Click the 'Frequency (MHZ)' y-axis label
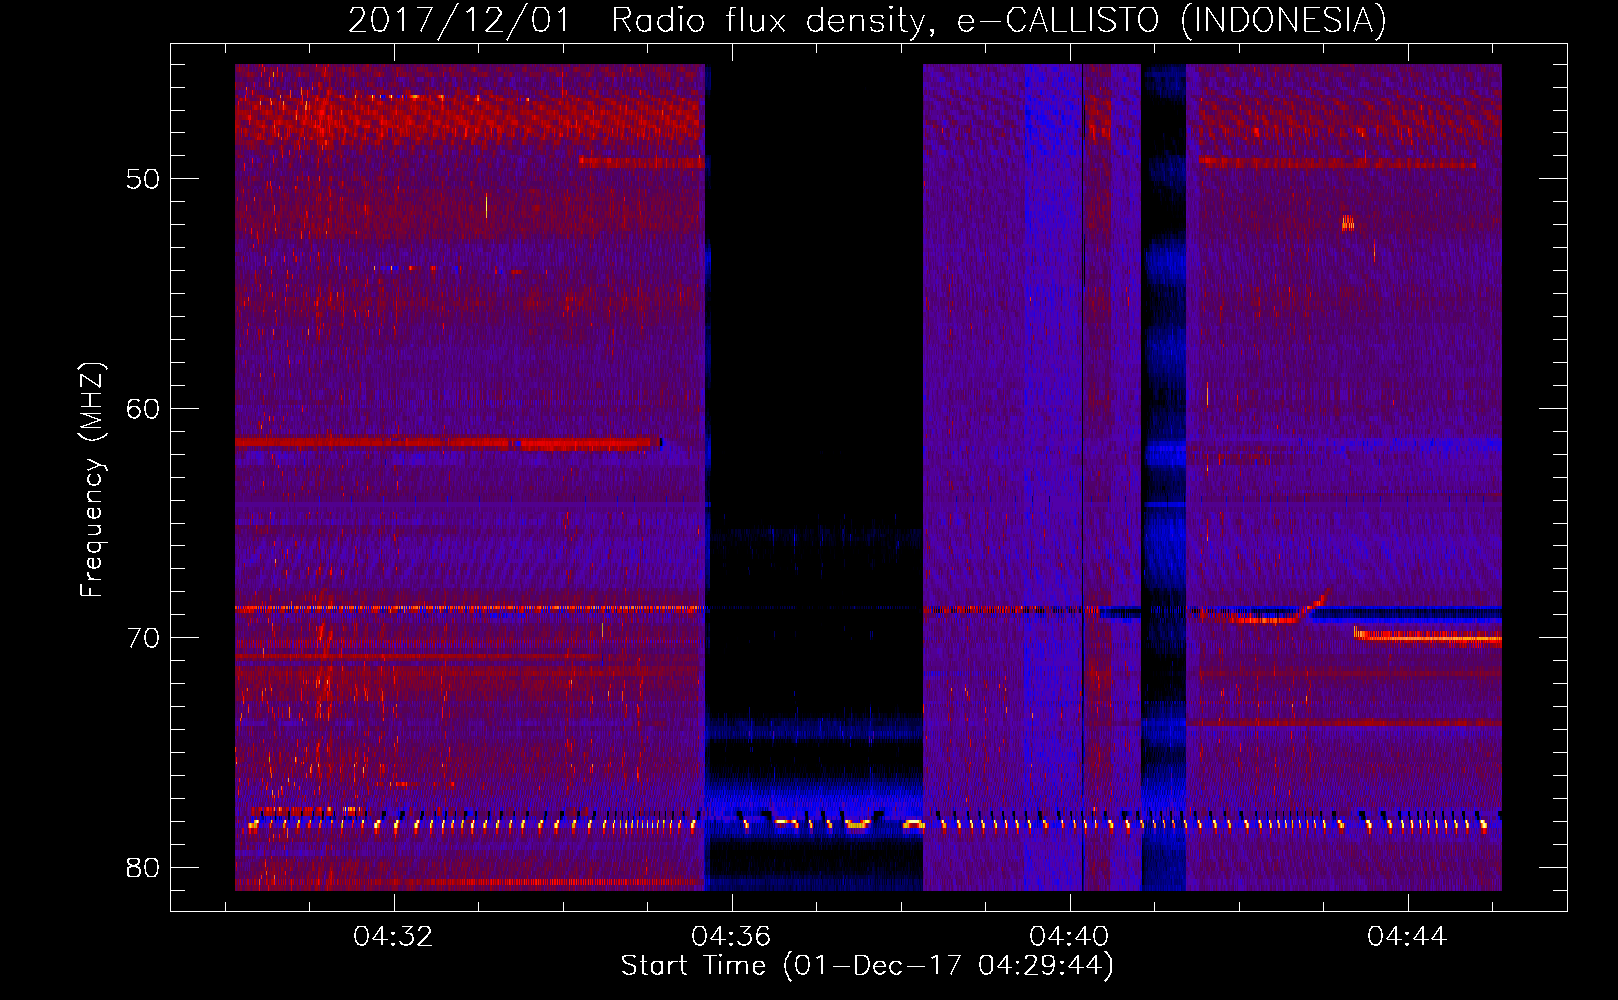This screenshot has width=1618, height=1000. (x=91, y=480)
